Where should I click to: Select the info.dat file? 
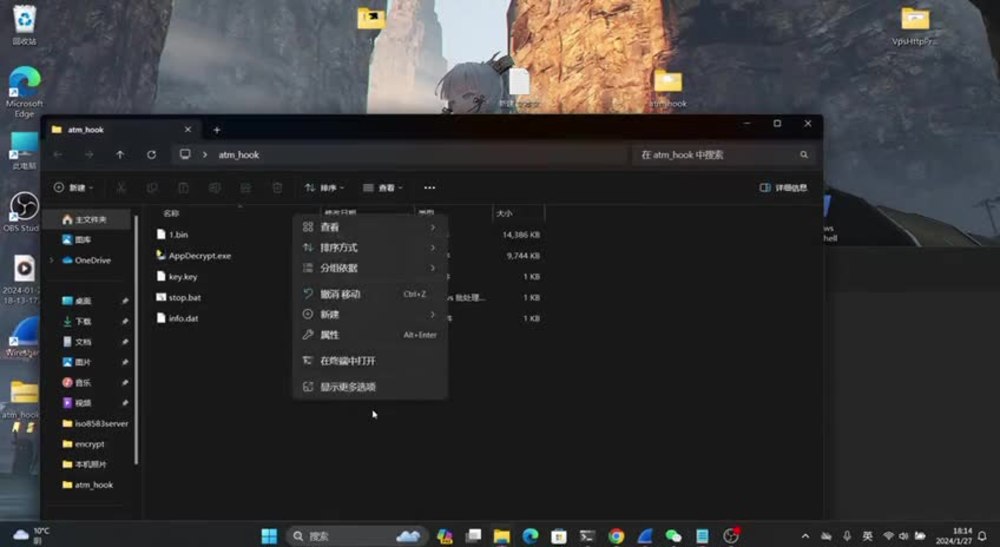[177, 318]
